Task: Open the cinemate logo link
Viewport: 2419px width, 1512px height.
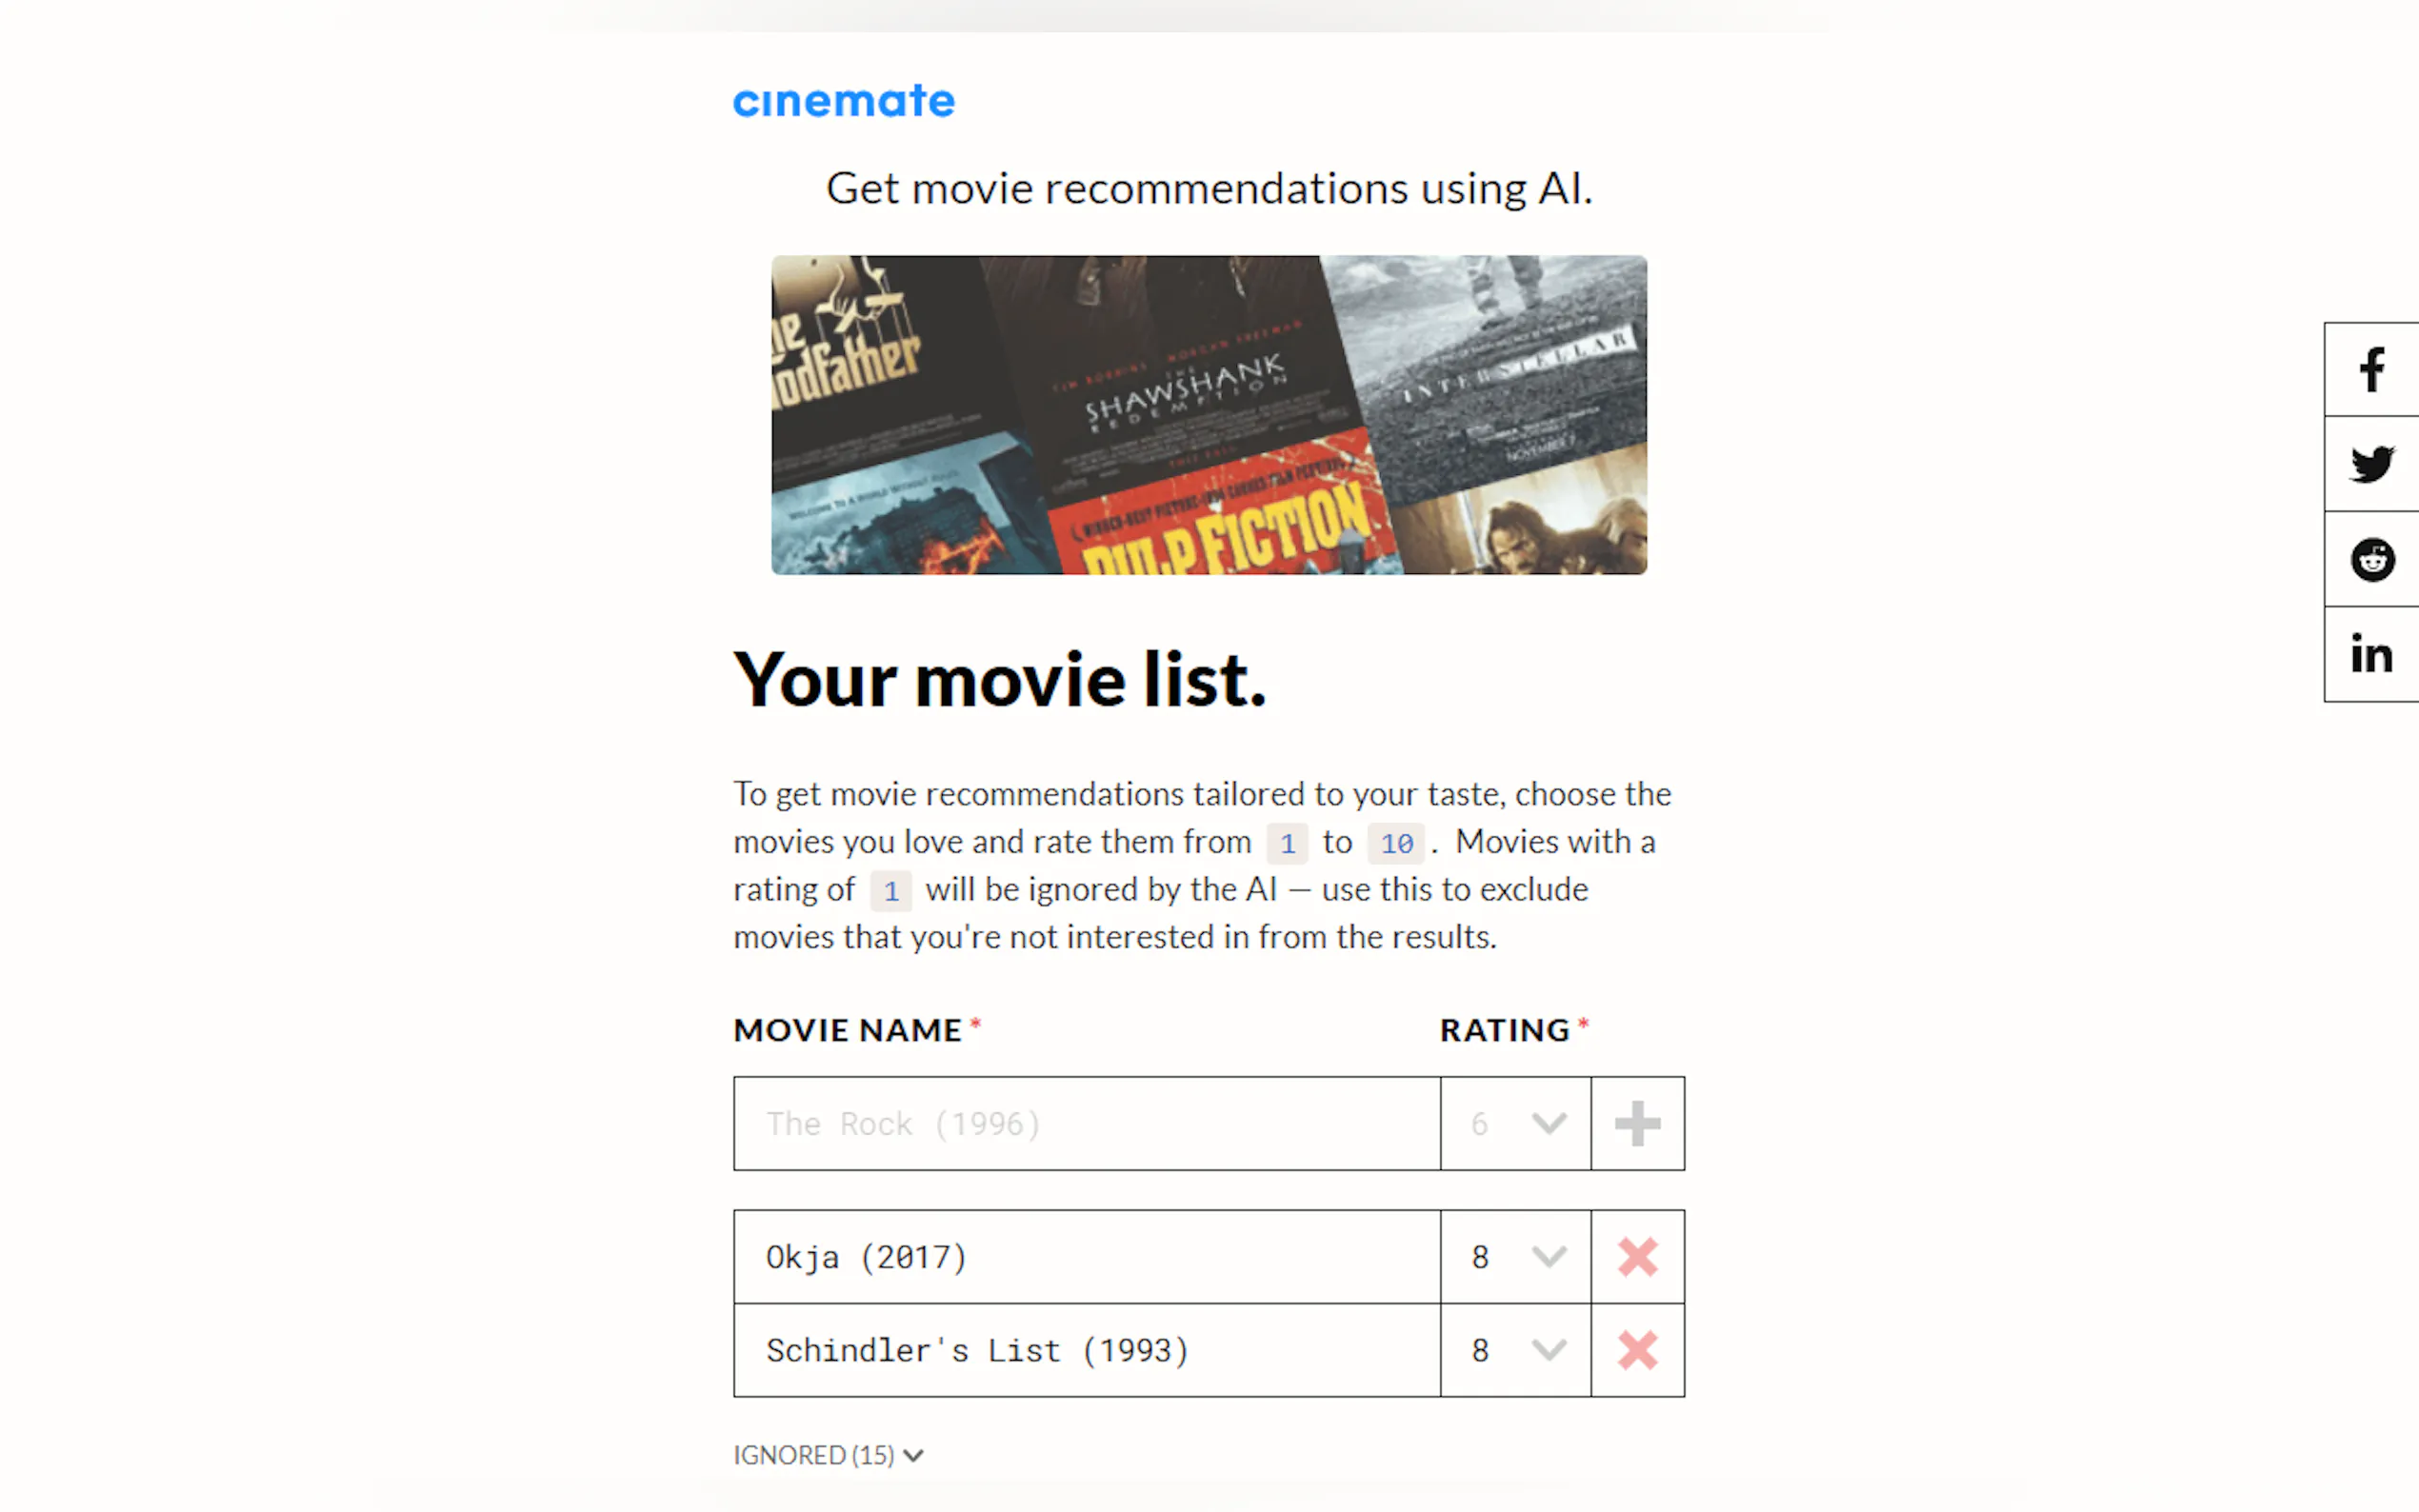Action: pos(844,101)
